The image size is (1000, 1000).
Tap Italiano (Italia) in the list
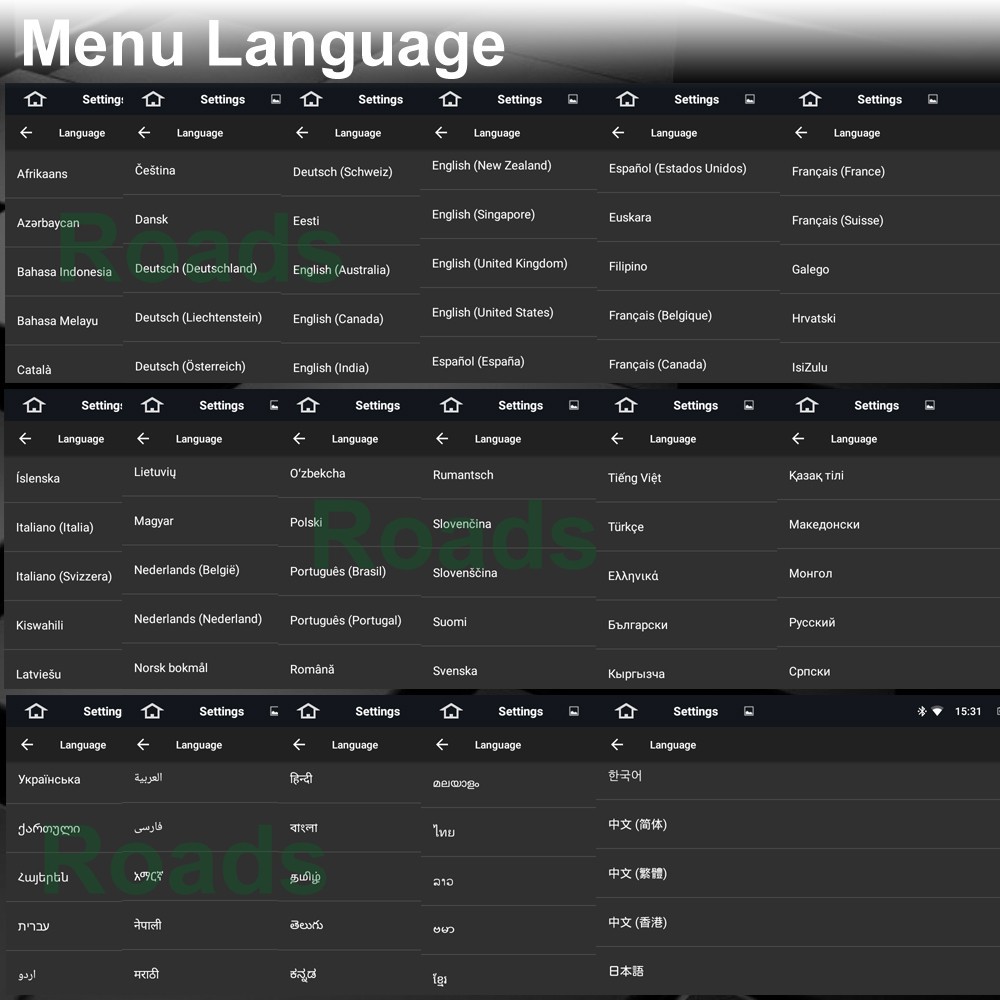55,528
